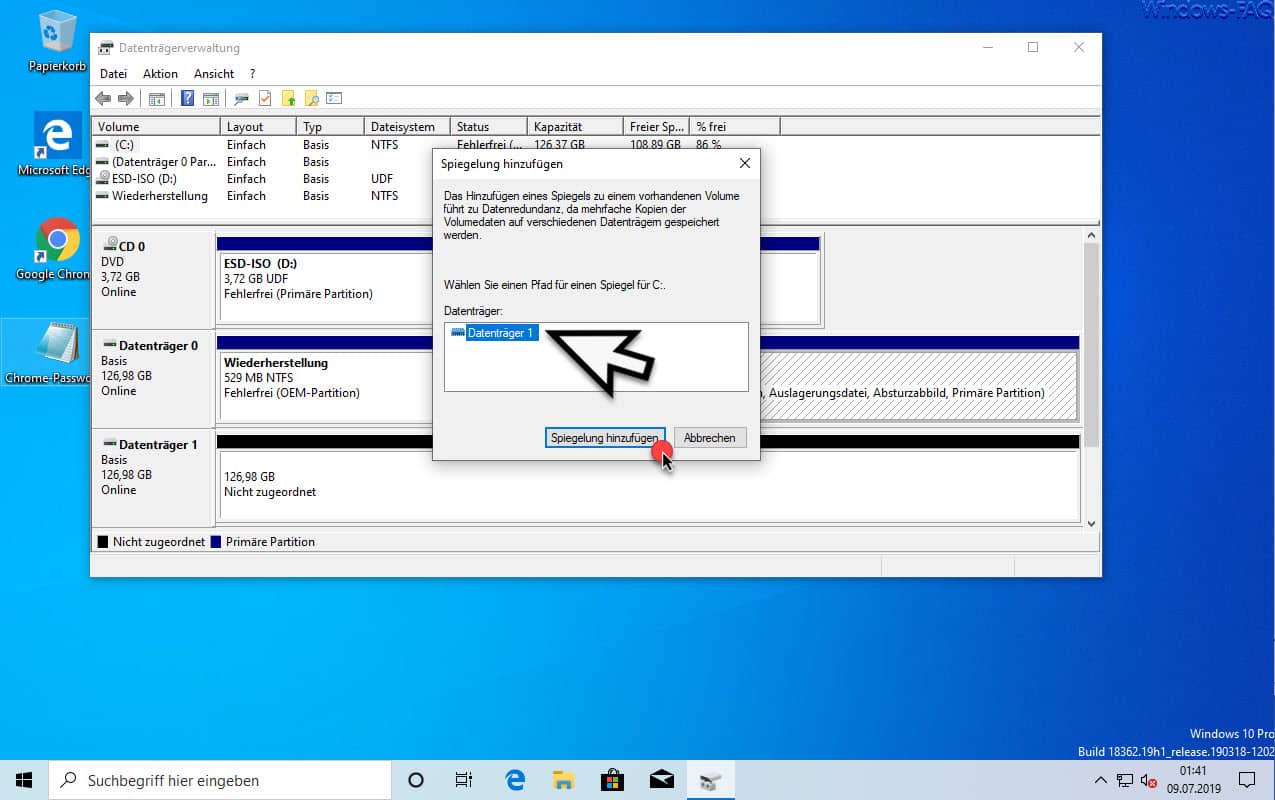Screen dimensions: 1275x800
Task: Launch Edge from the taskbar
Action: (x=515, y=780)
